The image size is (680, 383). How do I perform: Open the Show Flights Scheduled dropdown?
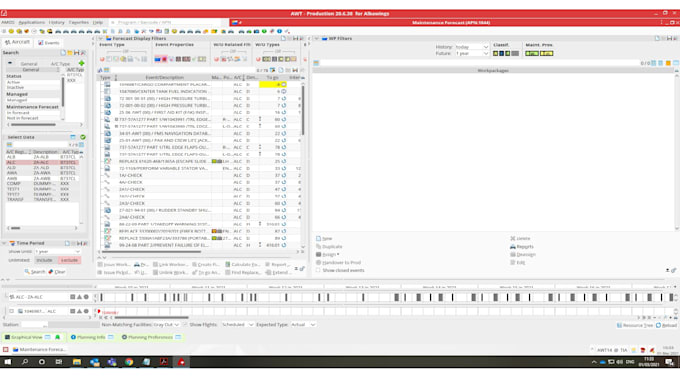[x=237, y=324]
